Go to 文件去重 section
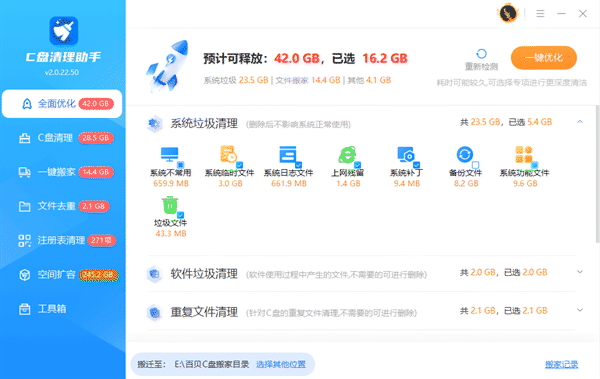The width and height of the screenshot is (600, 379). coord(62,206)
